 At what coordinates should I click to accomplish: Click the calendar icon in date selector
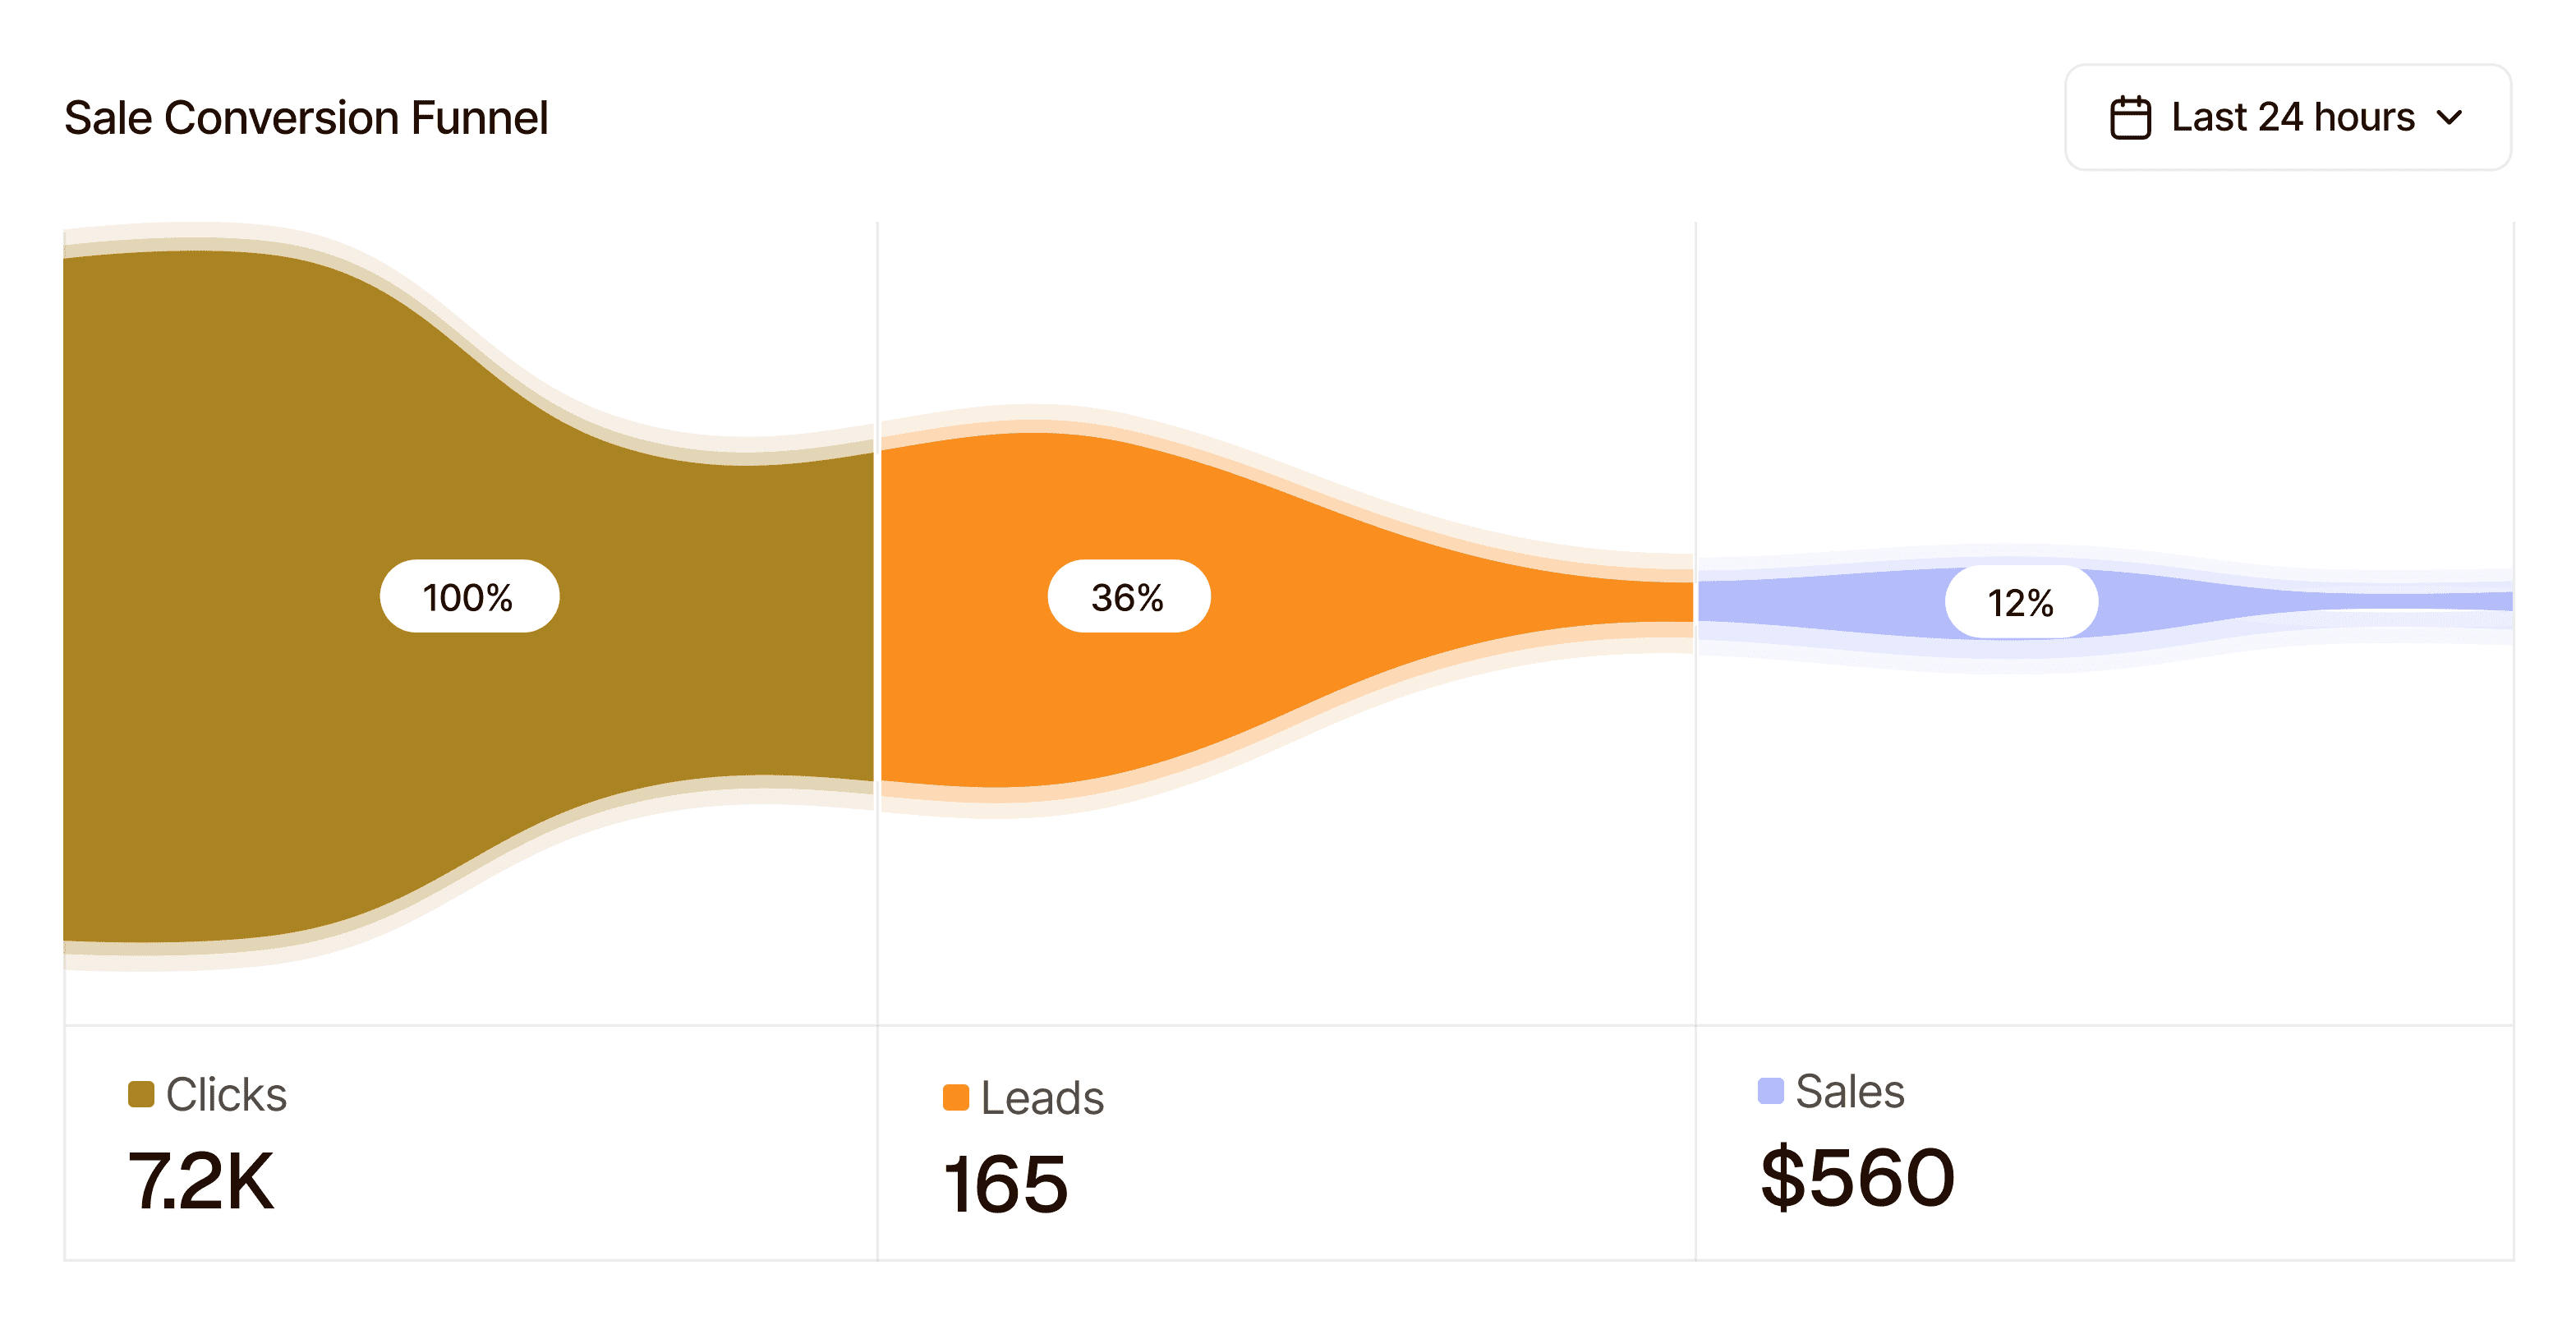coord(2130,118)
